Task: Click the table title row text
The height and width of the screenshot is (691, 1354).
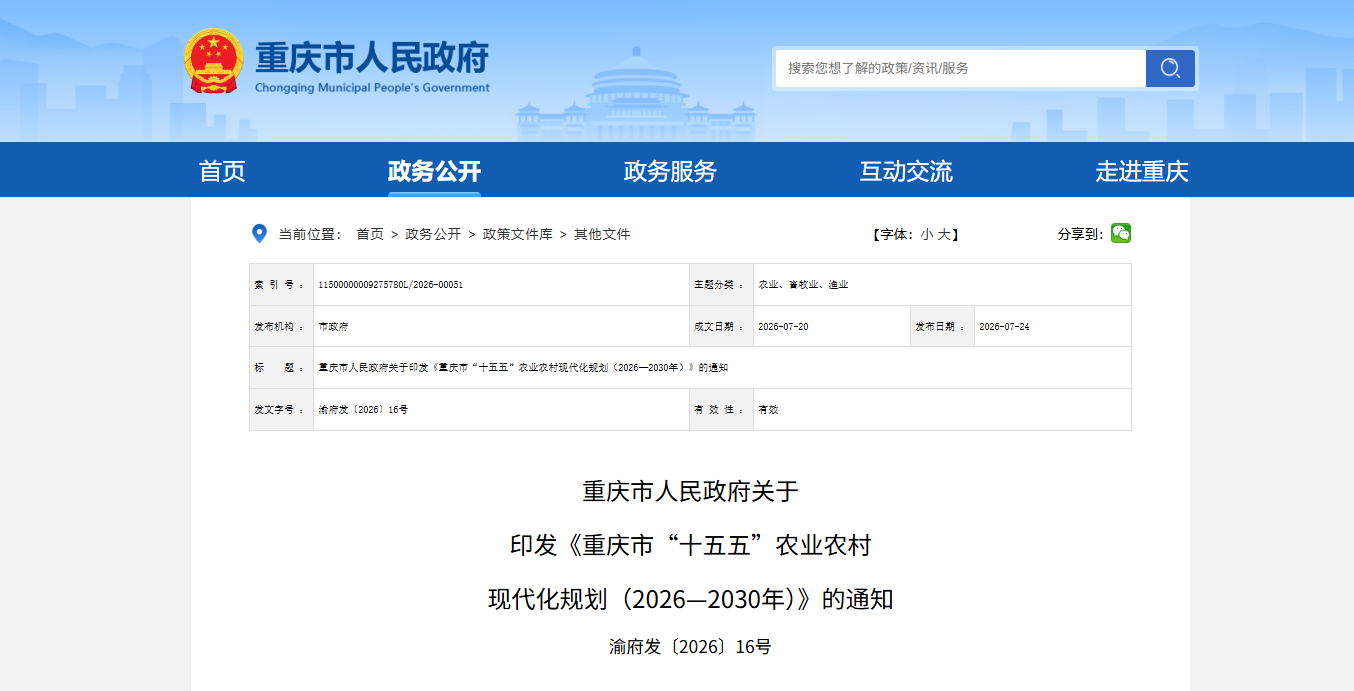Action: pos(523,368)
